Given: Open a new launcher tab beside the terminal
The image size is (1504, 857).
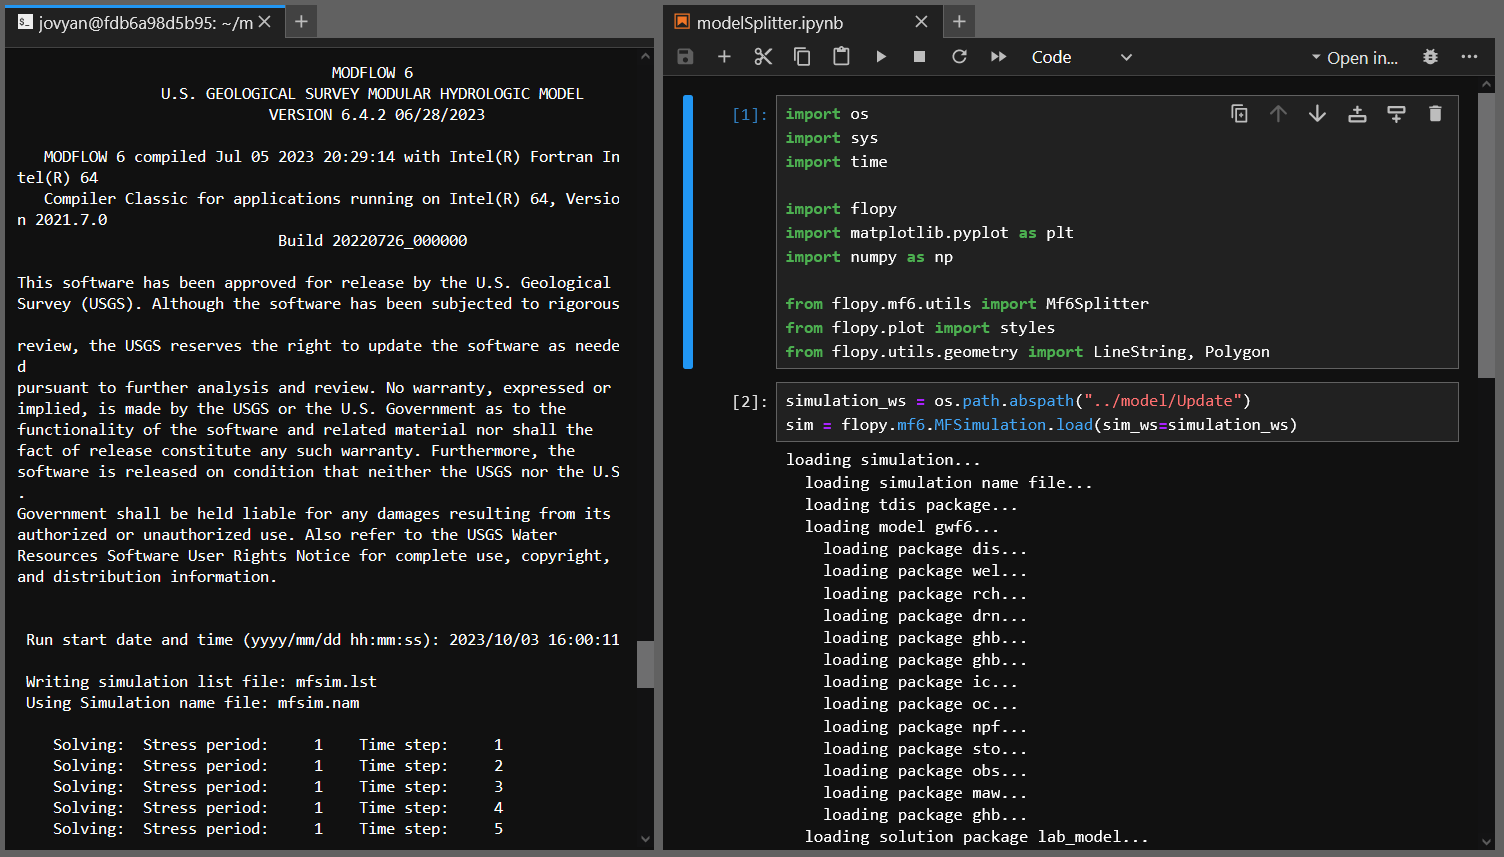Looking at the screenshot, I should point(301,21).
